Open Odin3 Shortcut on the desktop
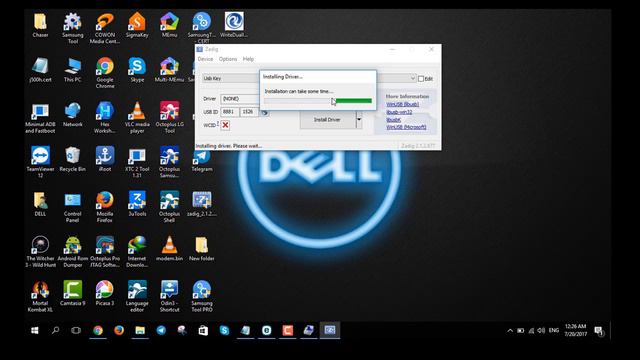This screenshot has width=640, height=360. tap(169, 296)
